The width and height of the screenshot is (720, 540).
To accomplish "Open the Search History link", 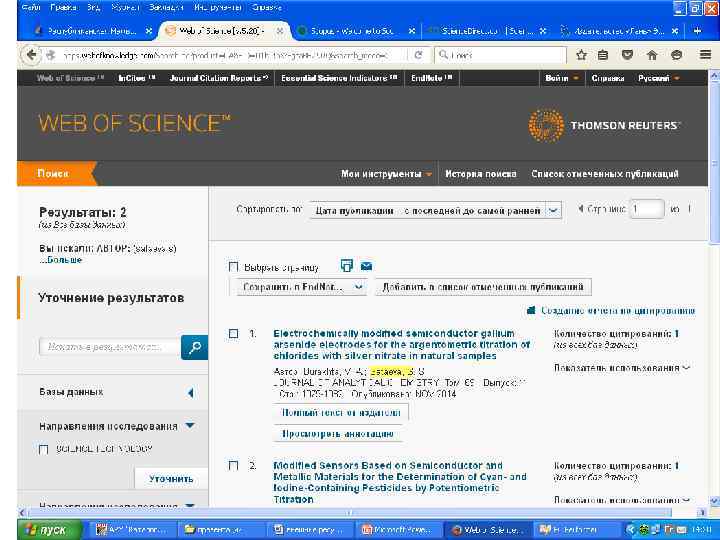I will tap(481, 174).
